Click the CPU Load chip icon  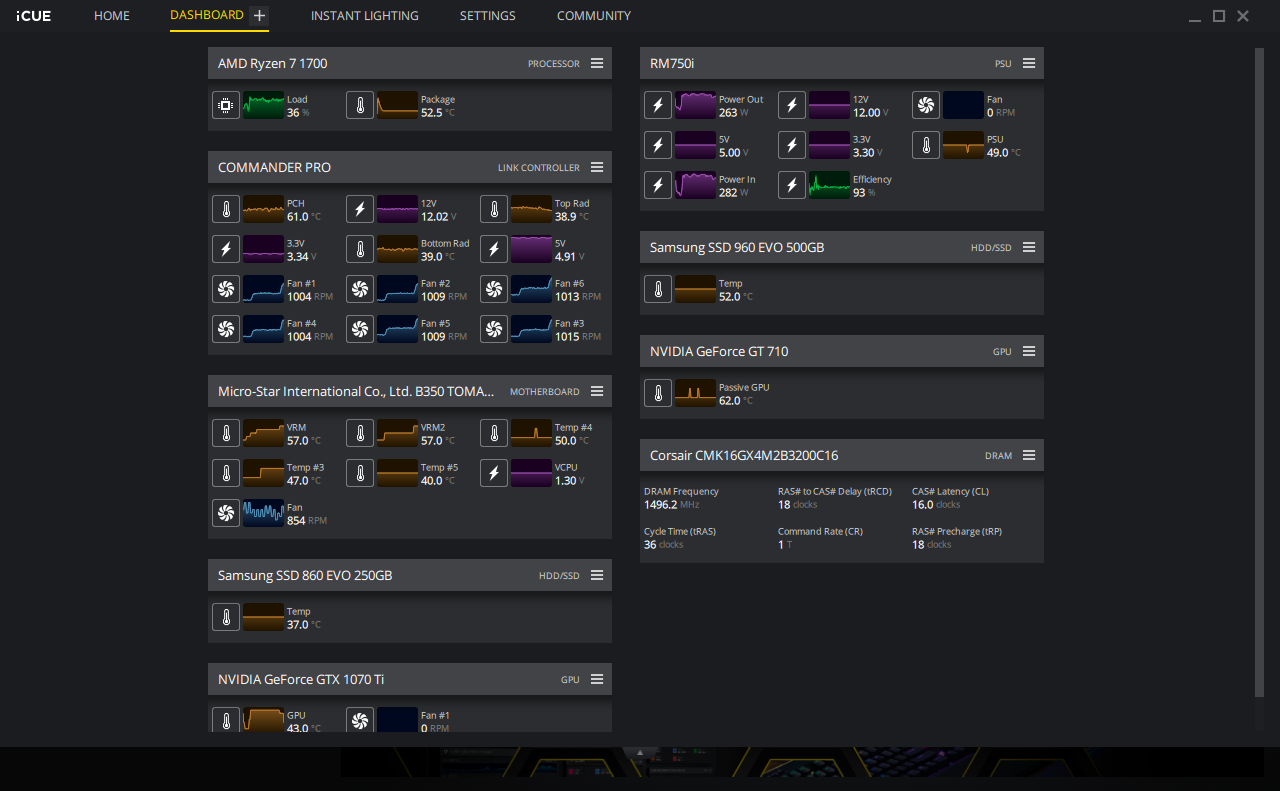(x=226, y=105)
